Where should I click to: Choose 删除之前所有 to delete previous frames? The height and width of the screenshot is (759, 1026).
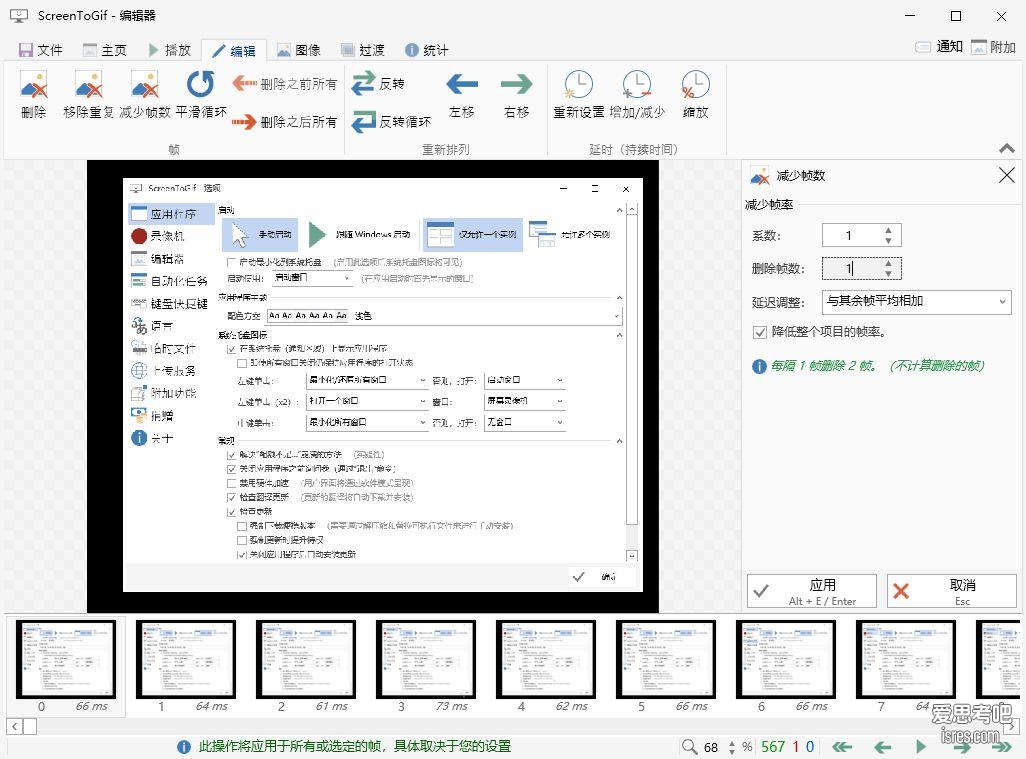pyautogui.click(x=285, y=84)
